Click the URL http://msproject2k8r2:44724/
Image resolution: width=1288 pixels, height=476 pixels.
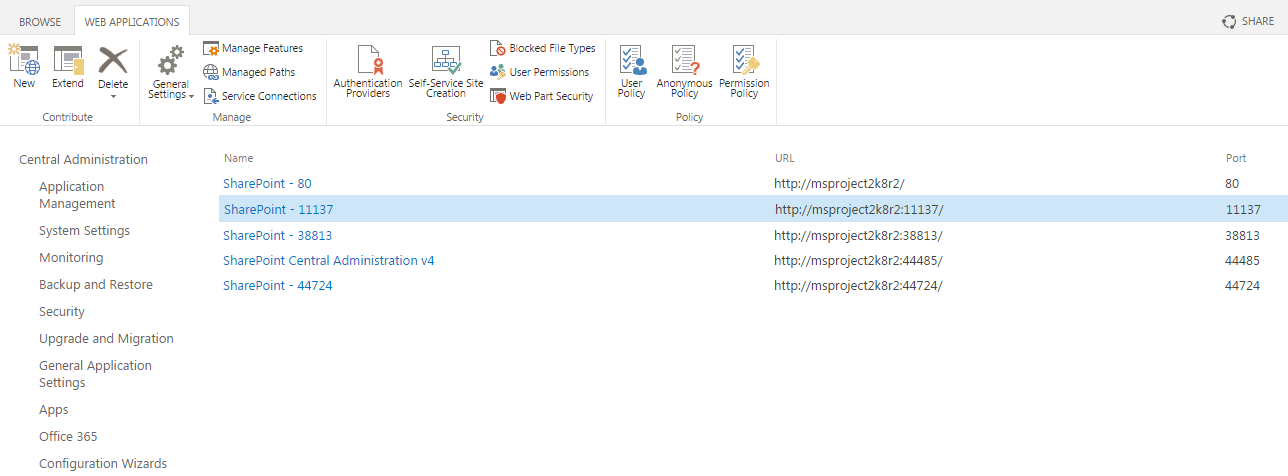(x=858, y=285)
